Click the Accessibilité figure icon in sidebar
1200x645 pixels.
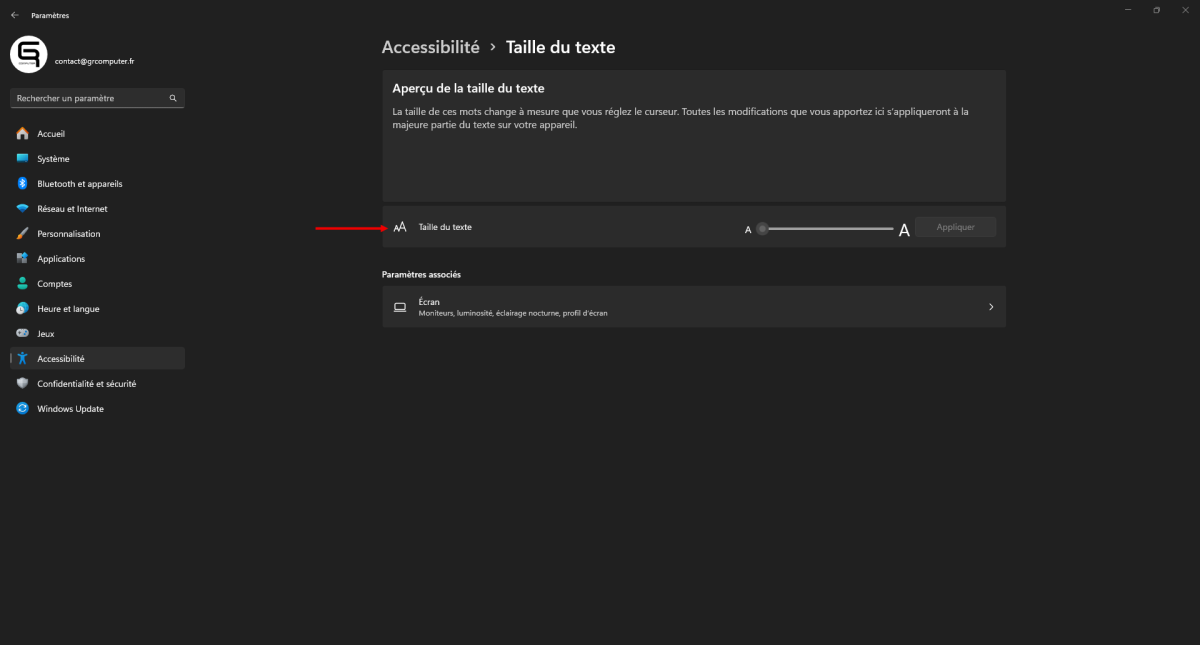pyautogui.click(x=22, y=359)
